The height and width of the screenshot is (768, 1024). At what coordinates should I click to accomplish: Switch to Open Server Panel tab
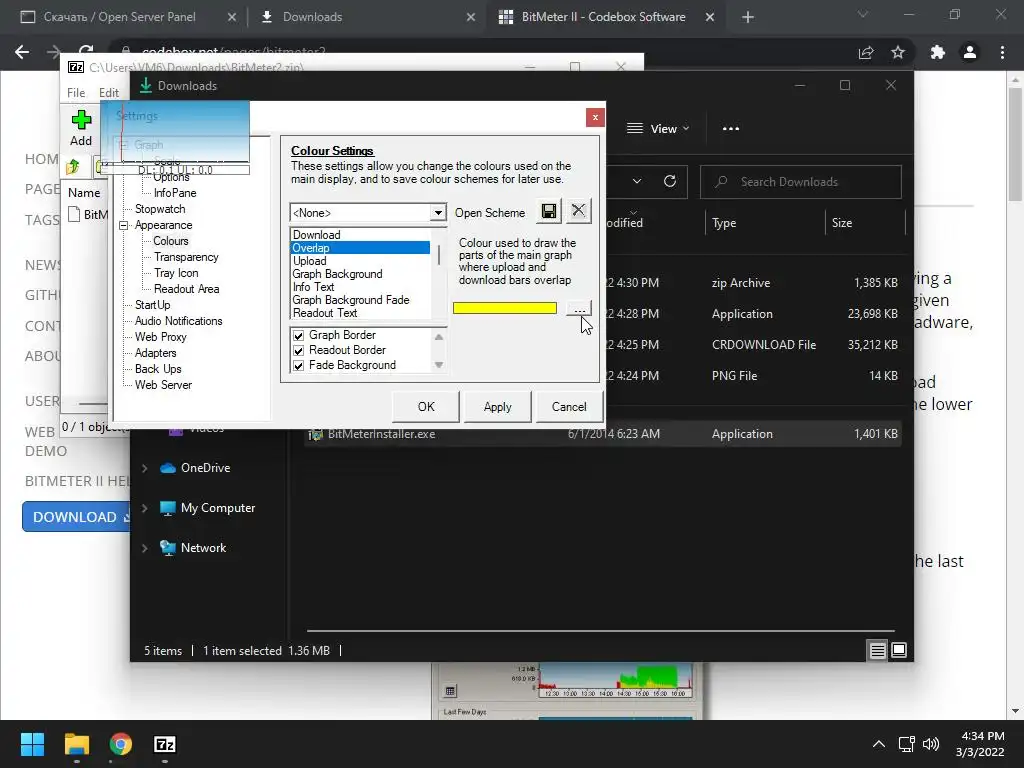pyautogui.click(x=128, y=17)
